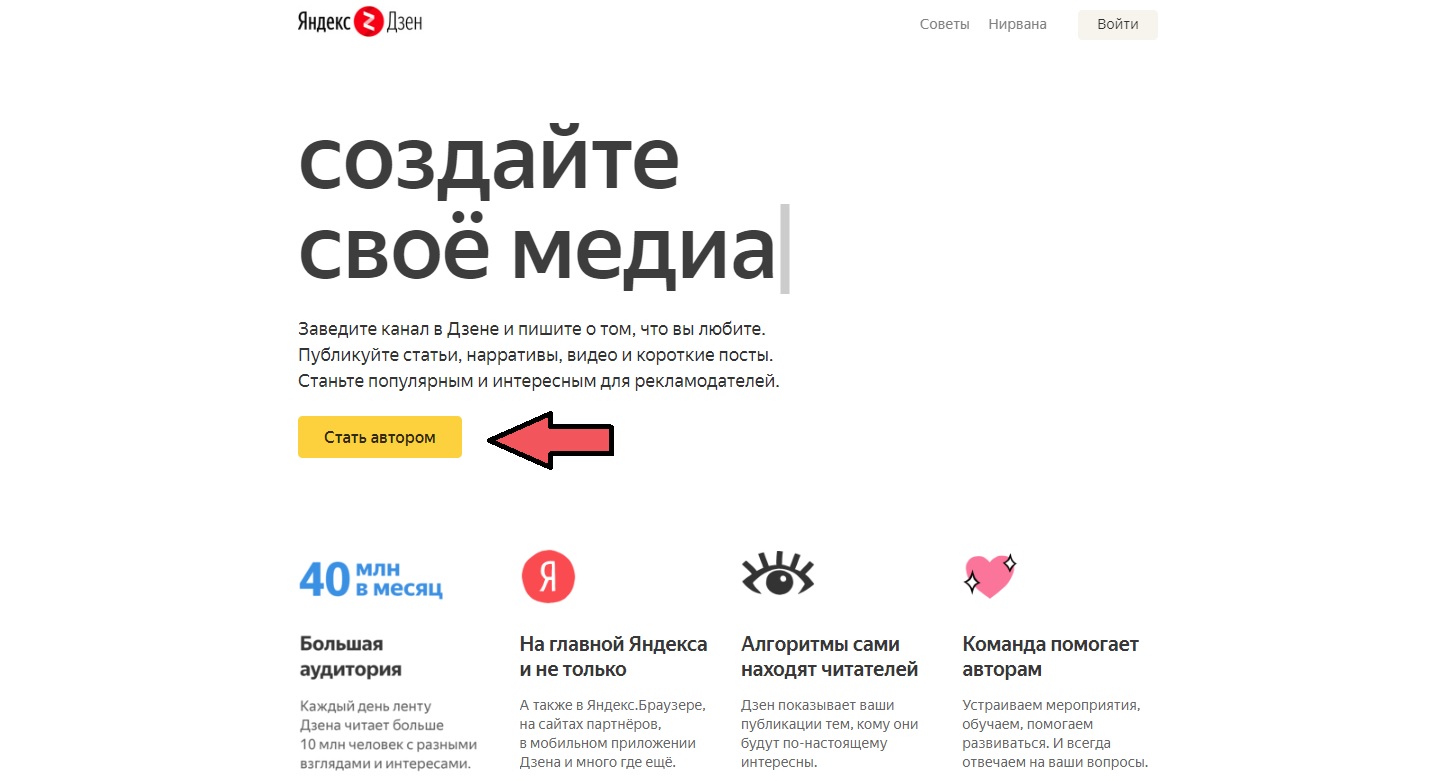
Task: Click the Дзен показывает ваши публикации text
Action: [x=829, y=734]
